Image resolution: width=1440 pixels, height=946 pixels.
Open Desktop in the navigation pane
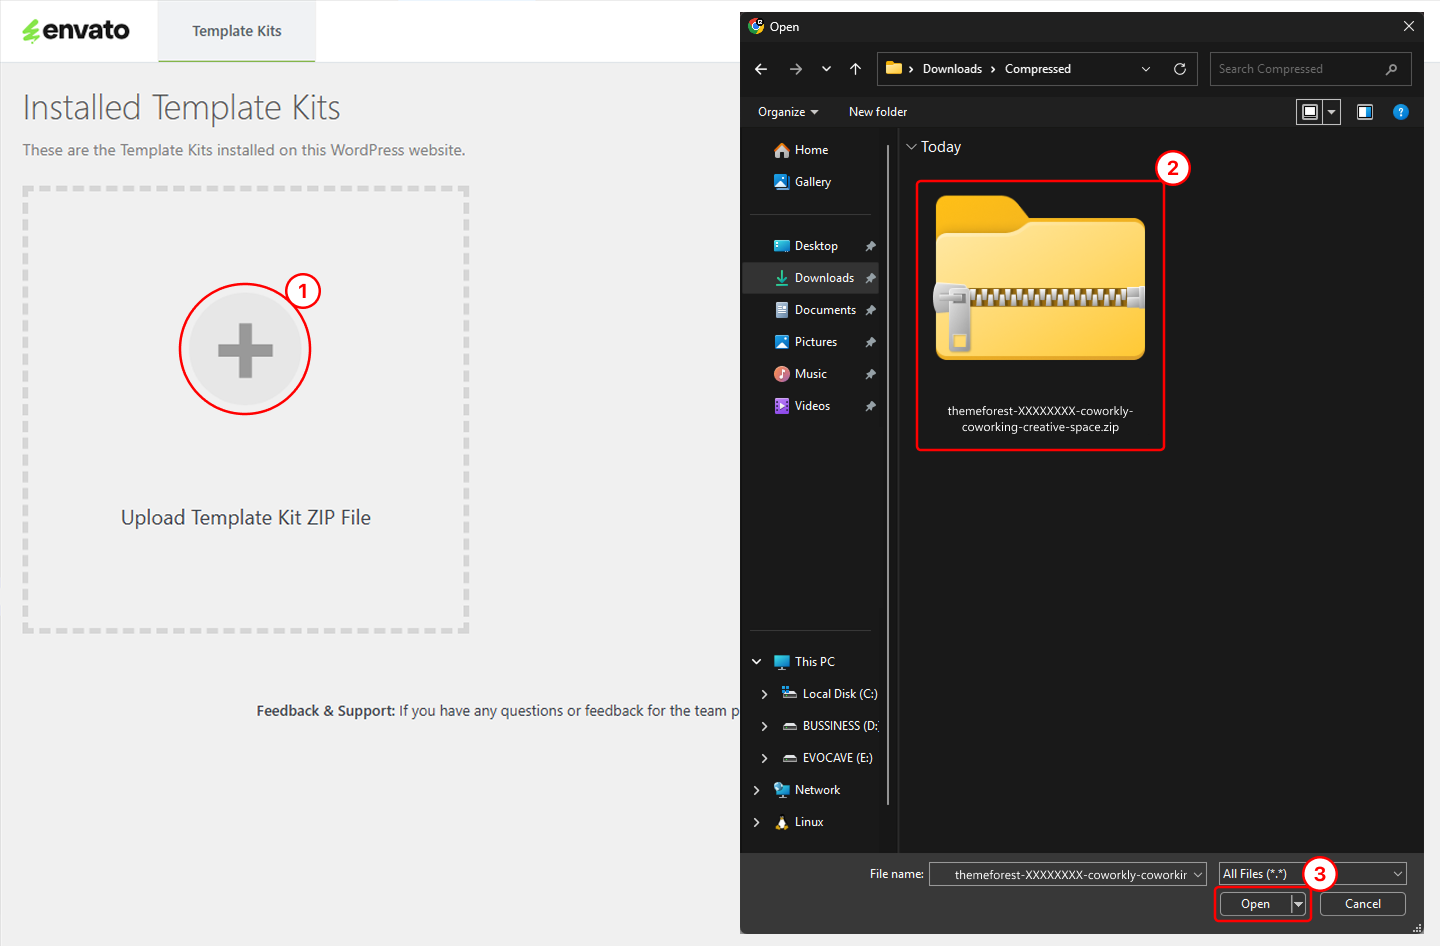(x=810, y=246)
